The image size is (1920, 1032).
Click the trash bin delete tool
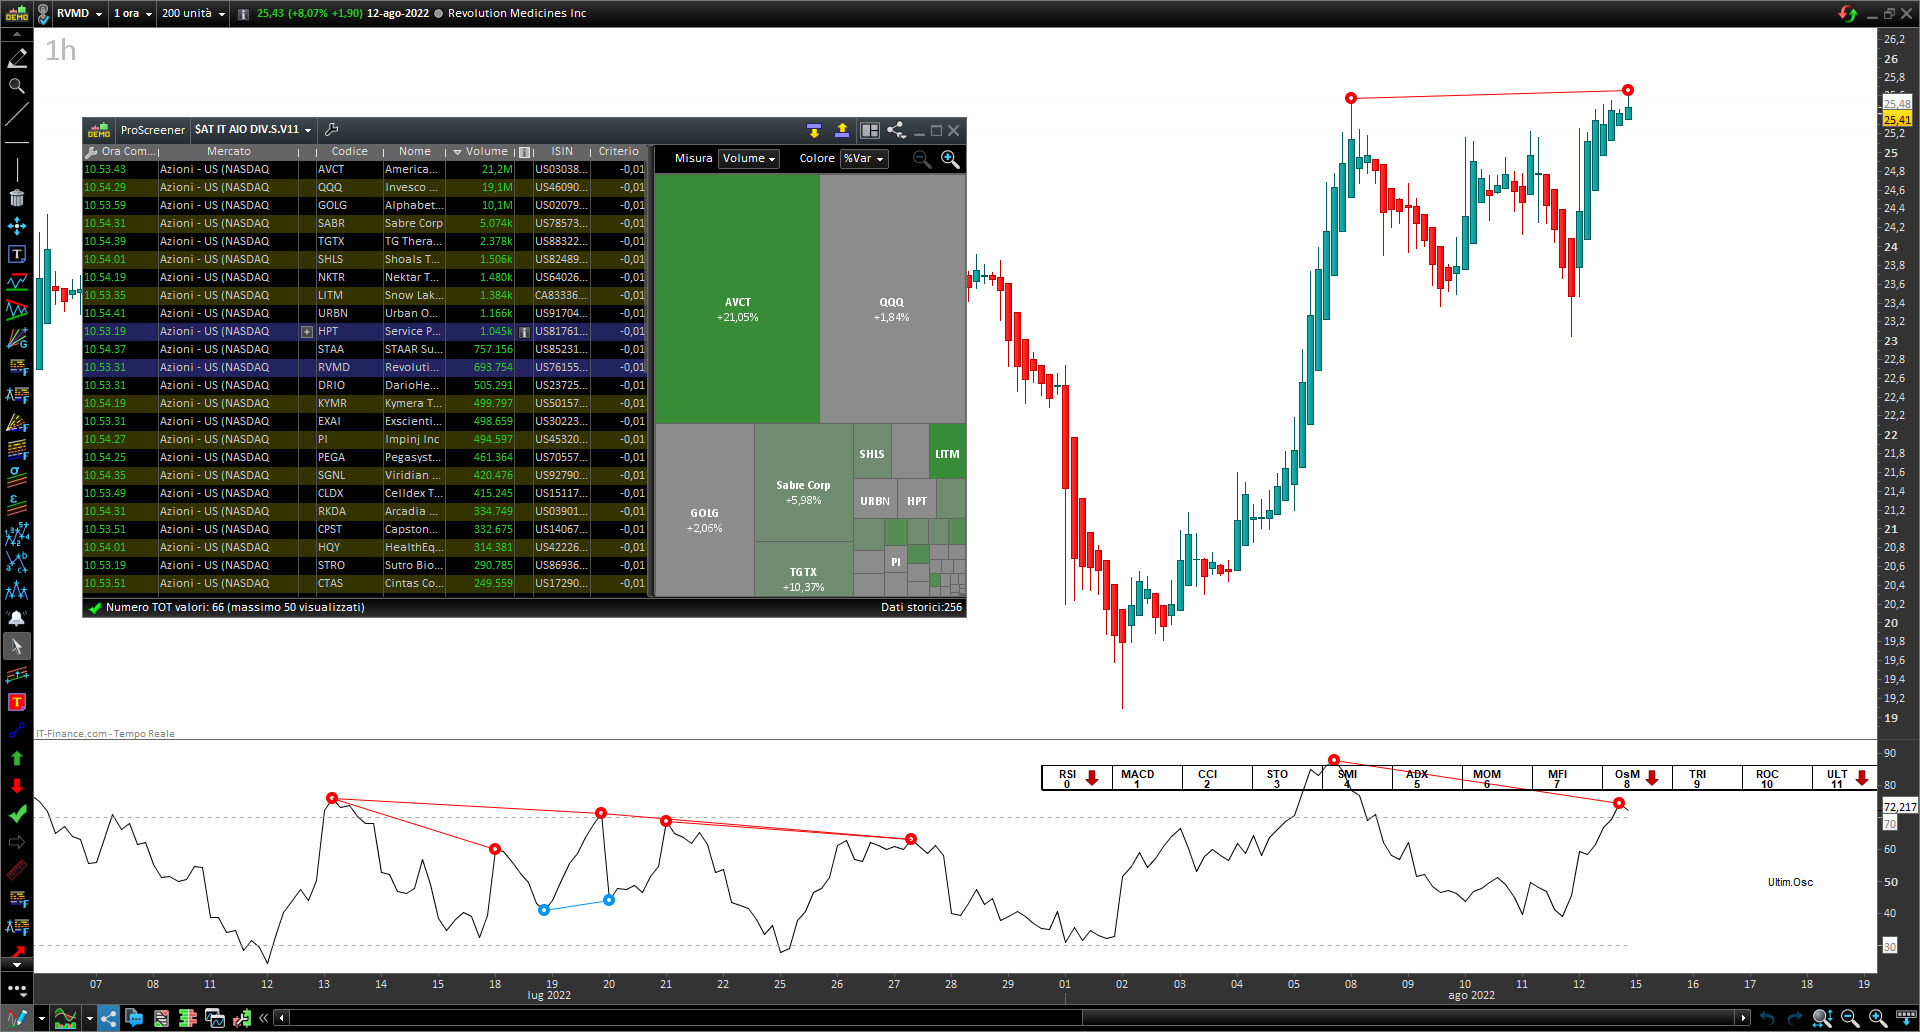[17, 198]
